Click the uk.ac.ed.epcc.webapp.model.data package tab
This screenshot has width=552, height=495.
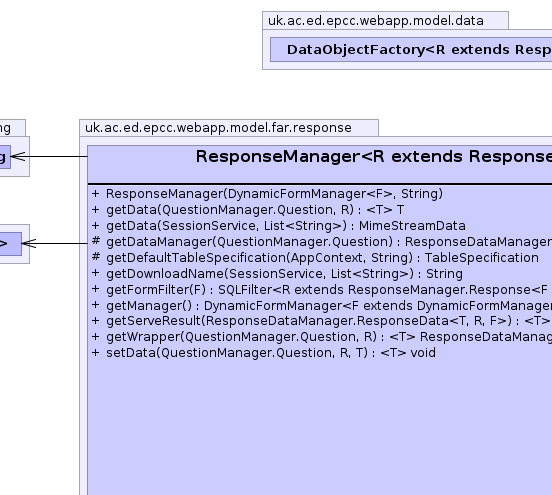point(385,20)
